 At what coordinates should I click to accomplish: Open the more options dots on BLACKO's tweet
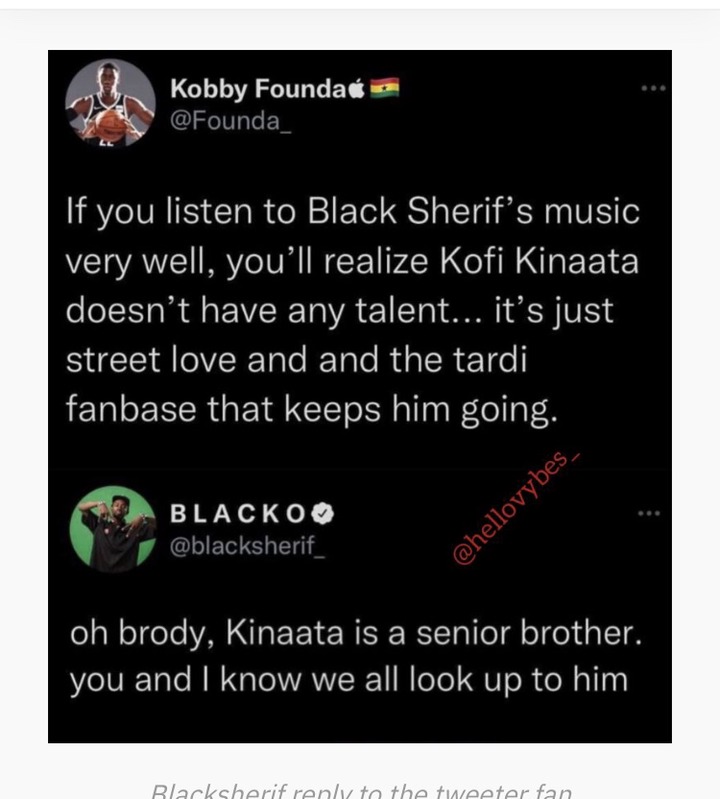650,513
